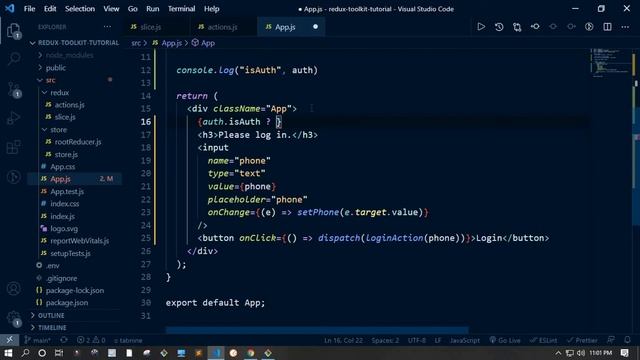640x360 pixels.
Task: Change JavaScript language mode
Action: click(x=464, y=340)
